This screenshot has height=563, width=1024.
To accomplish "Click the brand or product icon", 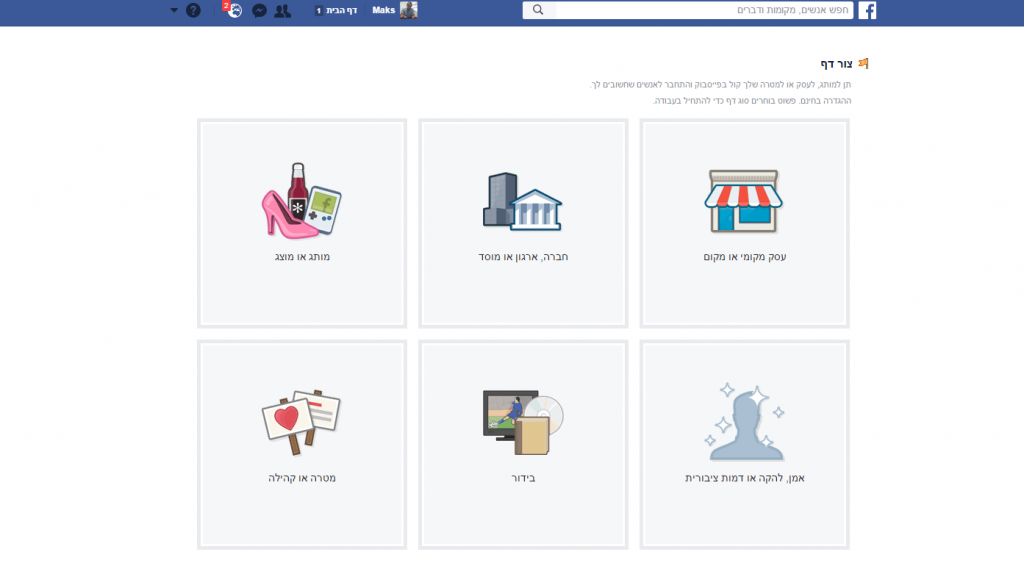I will (x=301, y=200).
